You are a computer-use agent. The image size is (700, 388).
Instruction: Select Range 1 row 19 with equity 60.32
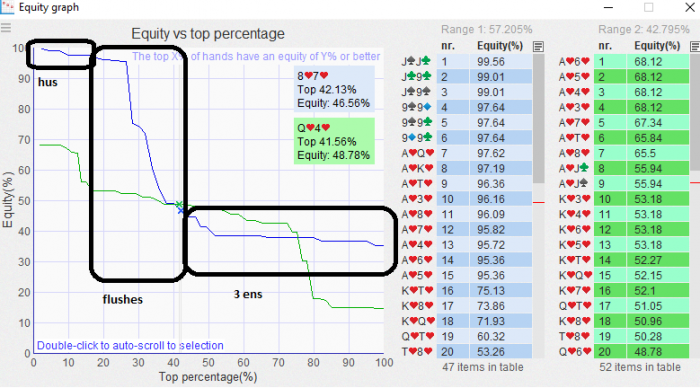coord(466,336)
